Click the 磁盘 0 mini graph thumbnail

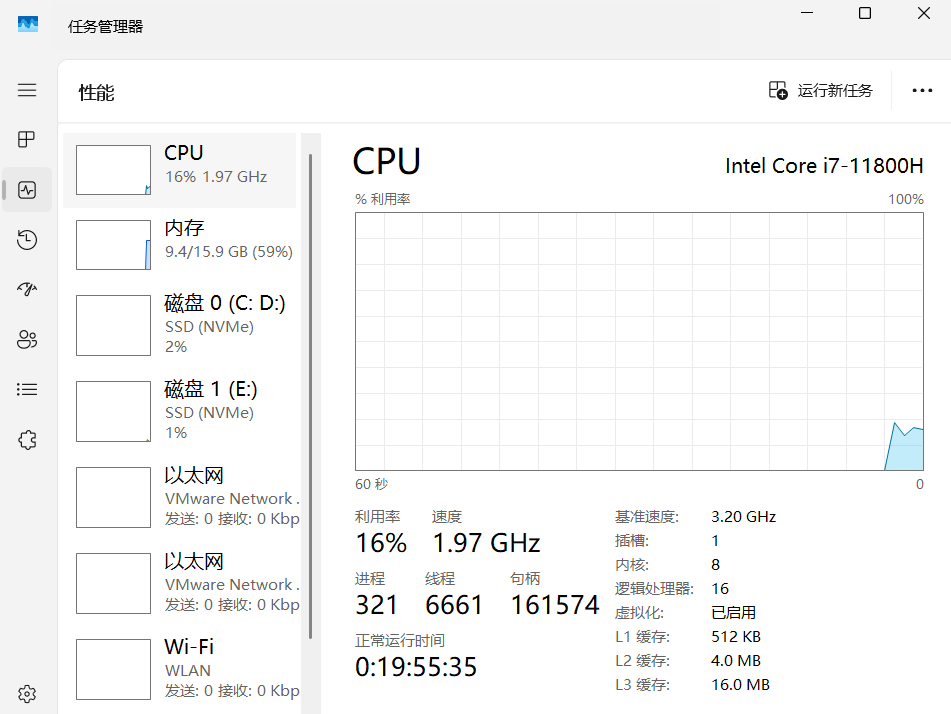coord(113,325)
